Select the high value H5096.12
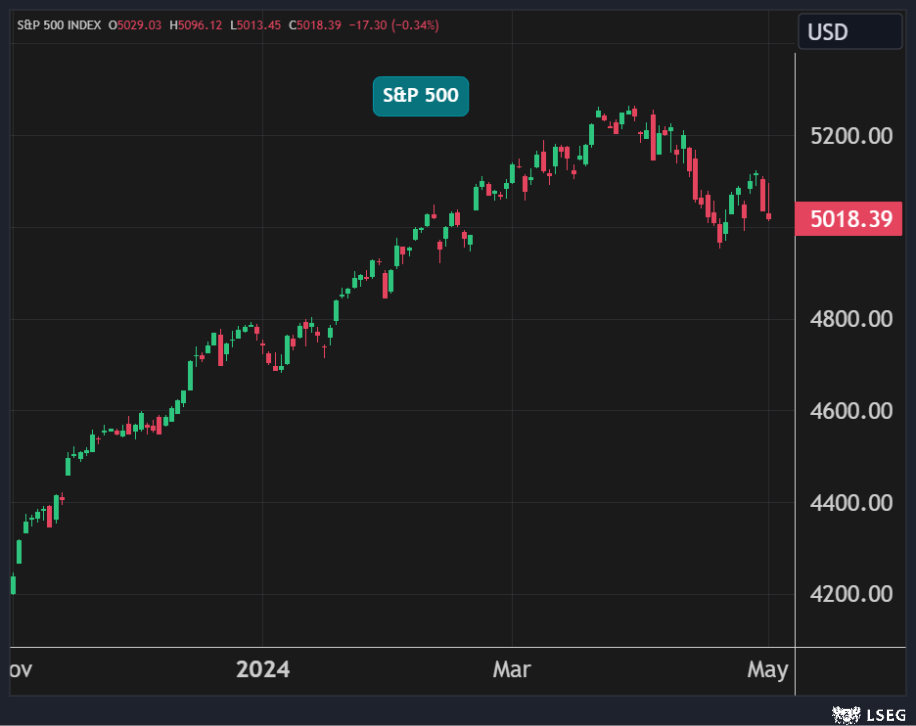Image resolution: width=916 pixels, height=726 pixels. tap(197, 25)
